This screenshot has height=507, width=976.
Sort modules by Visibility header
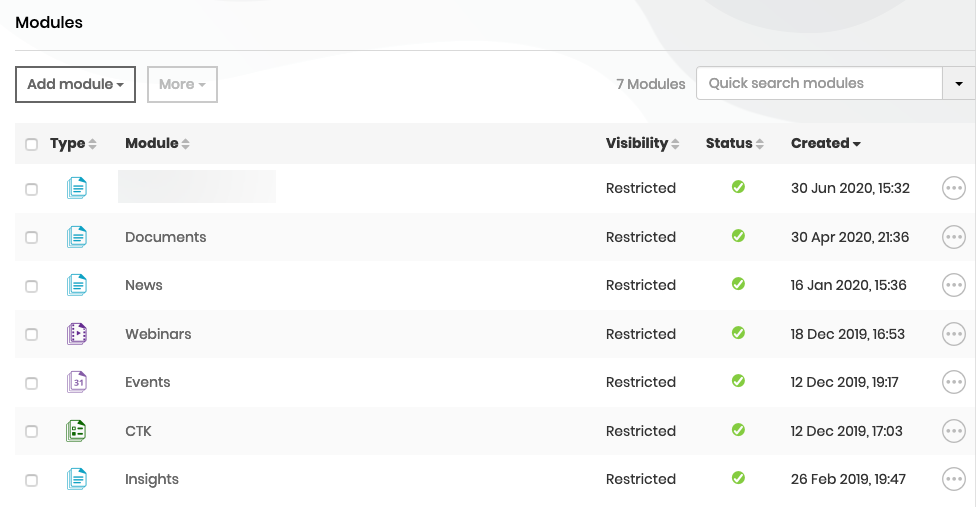(642, 143)
